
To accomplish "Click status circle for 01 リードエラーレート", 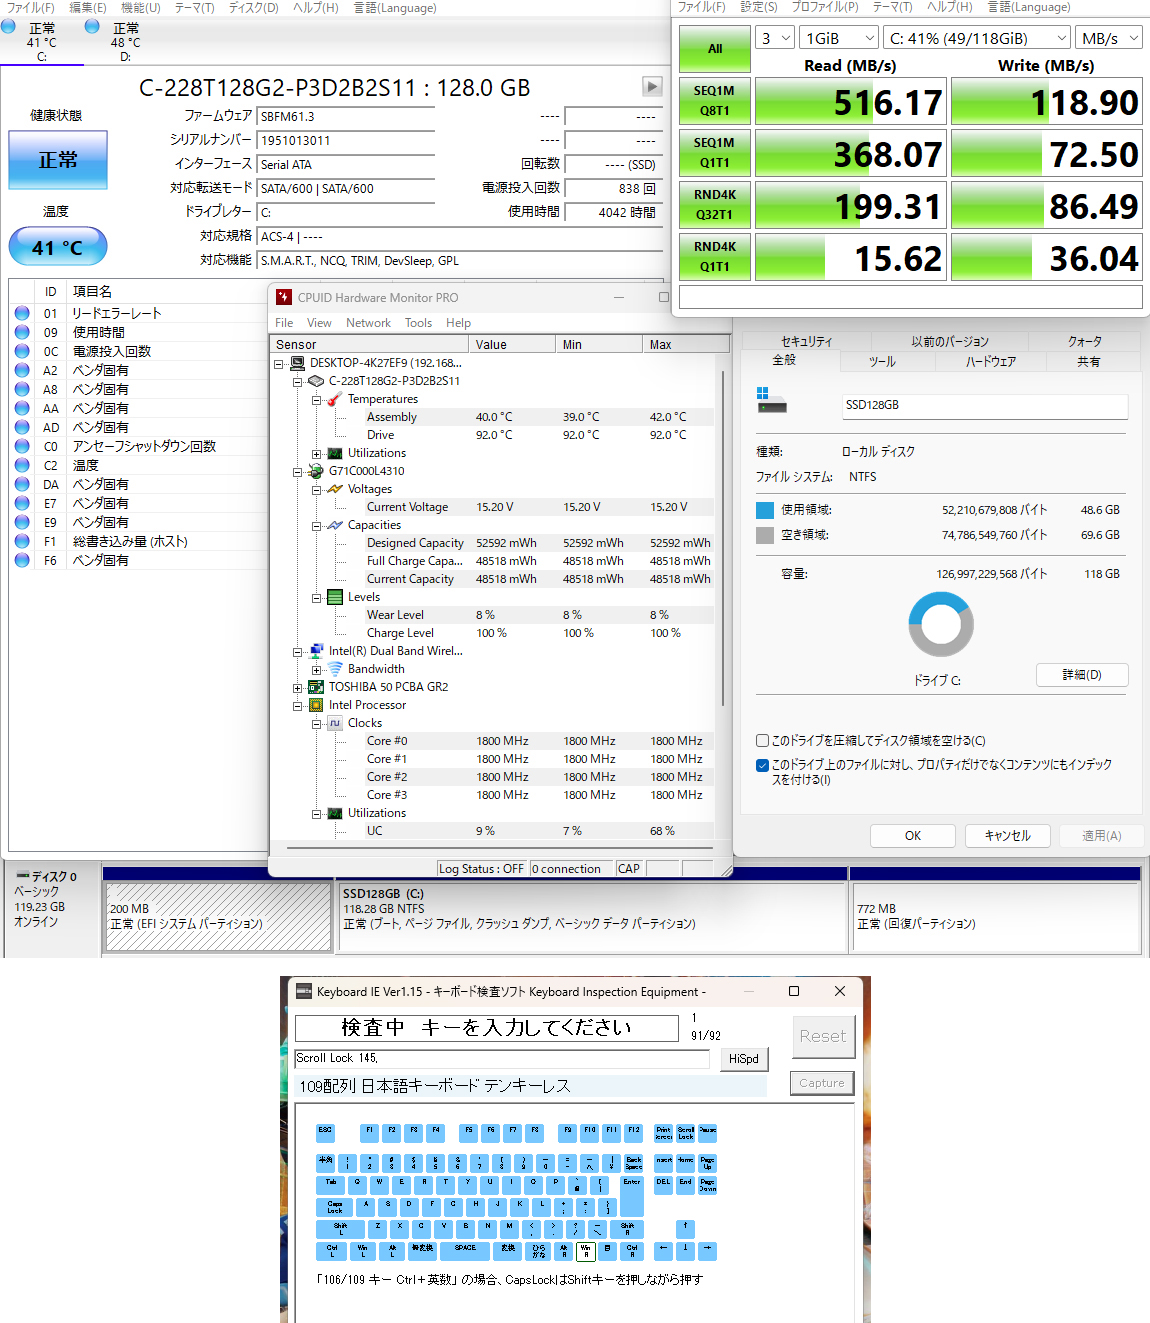I will (22, 313).
